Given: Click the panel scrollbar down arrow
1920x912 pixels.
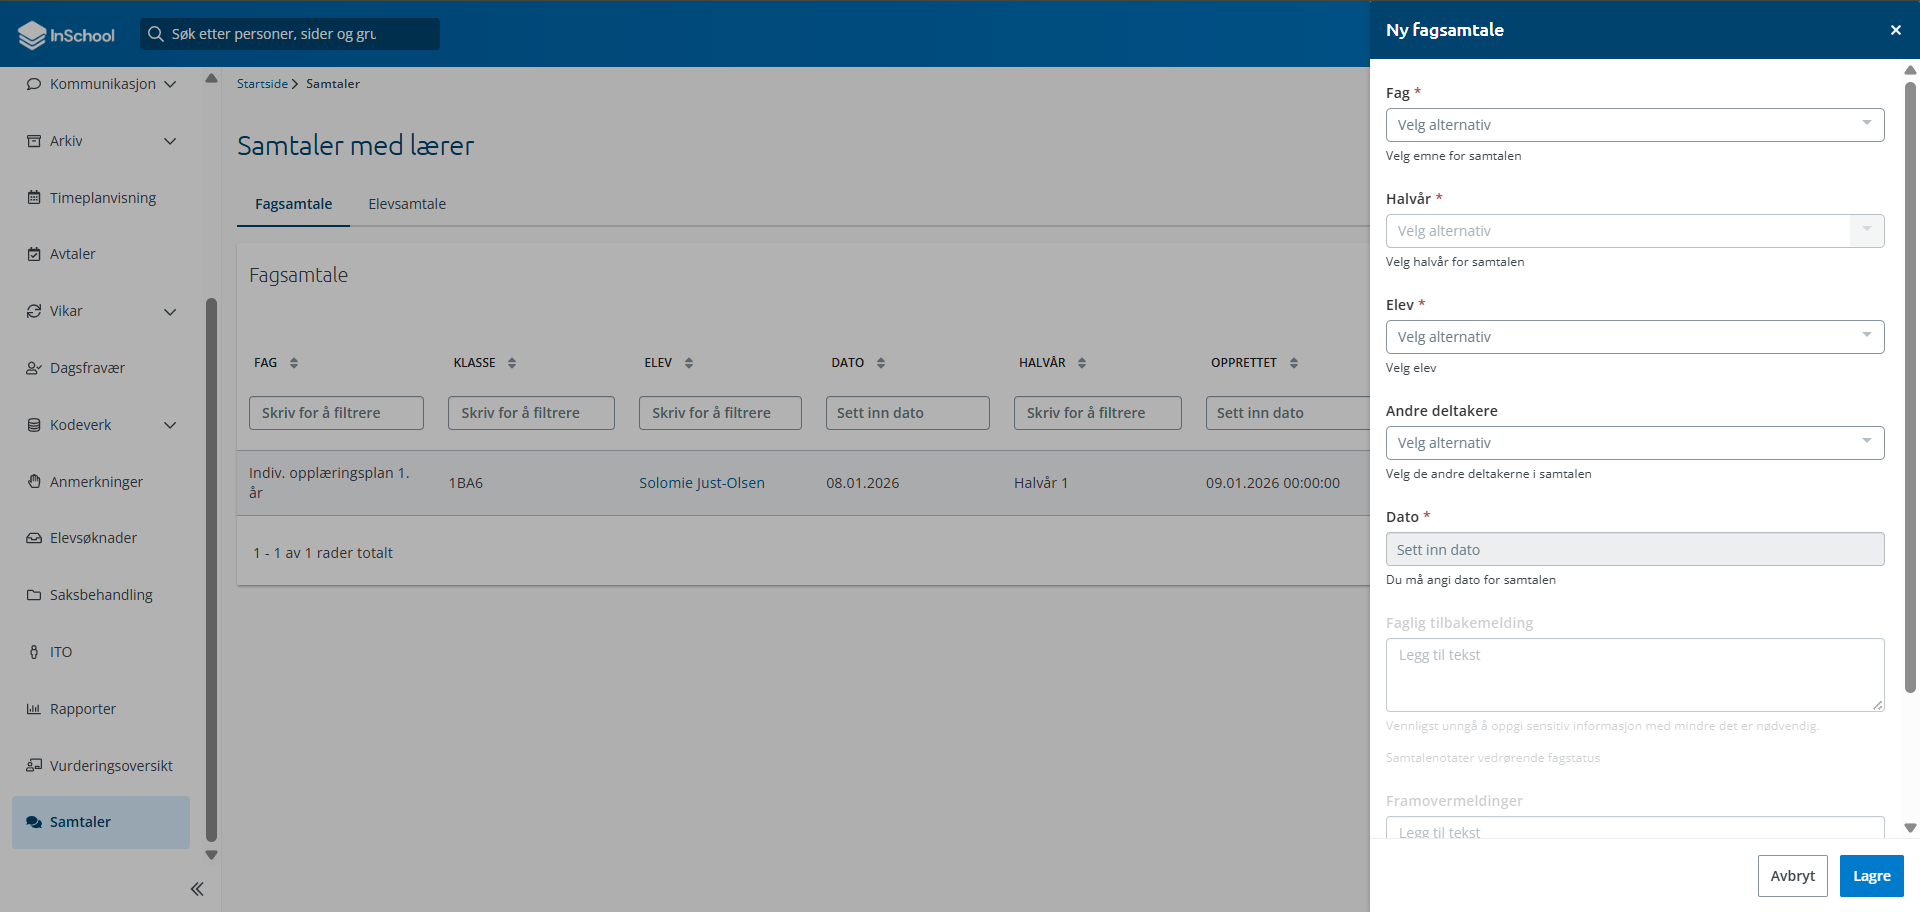Looking at the screenshot, I should (x=1910, y=828).
